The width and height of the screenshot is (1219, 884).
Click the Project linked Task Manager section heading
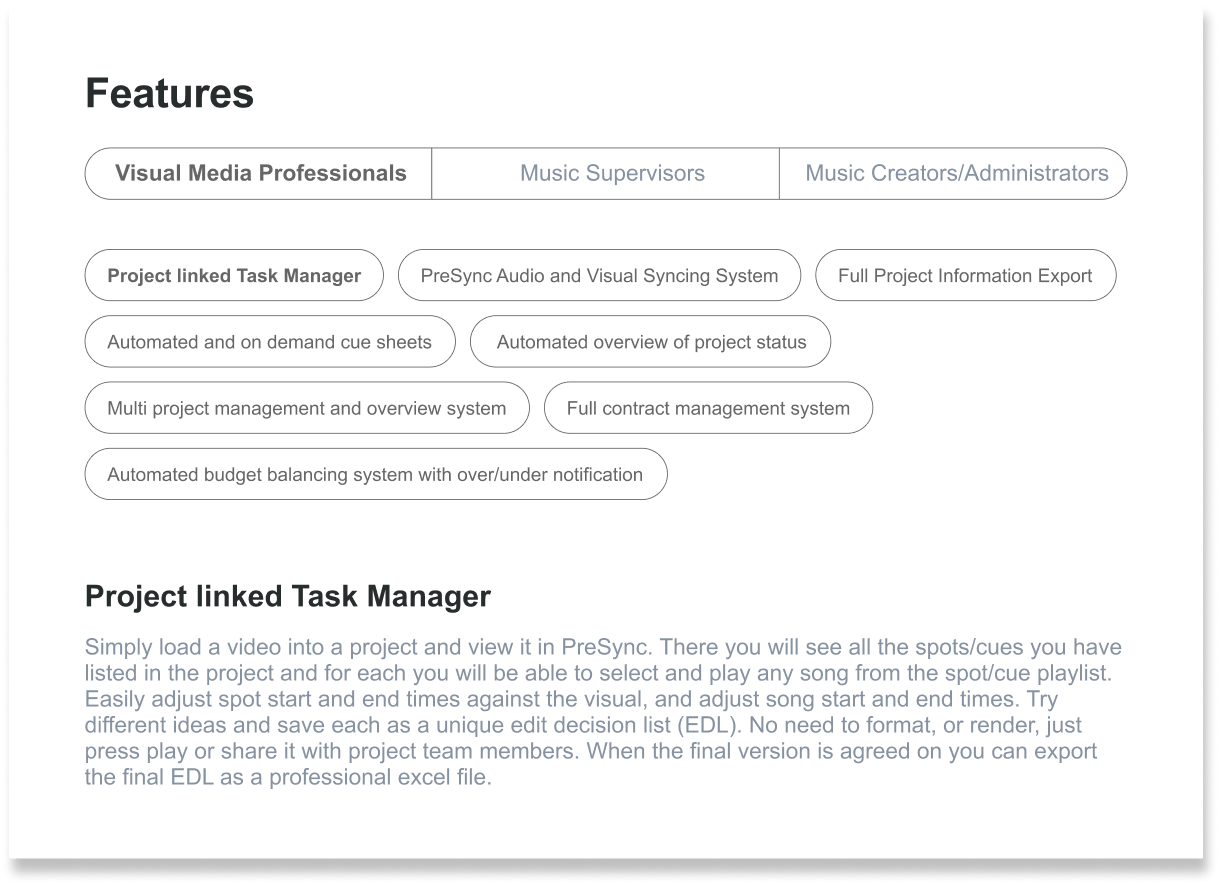click(x=288, y=596)
